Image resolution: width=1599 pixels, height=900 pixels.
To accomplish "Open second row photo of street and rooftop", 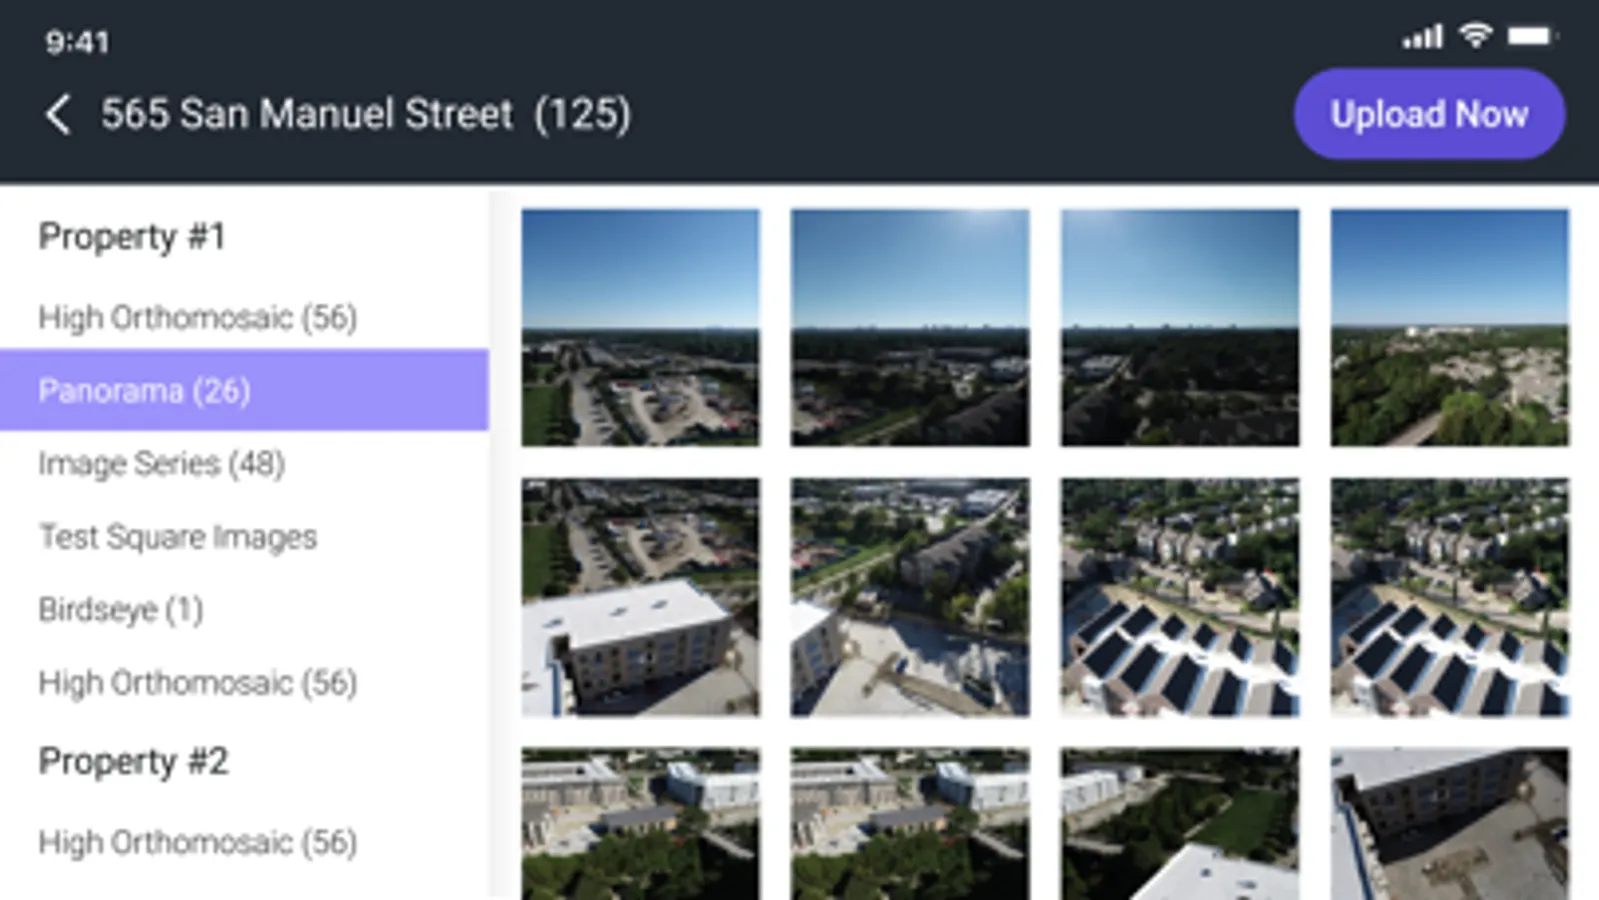I will 910,597.
